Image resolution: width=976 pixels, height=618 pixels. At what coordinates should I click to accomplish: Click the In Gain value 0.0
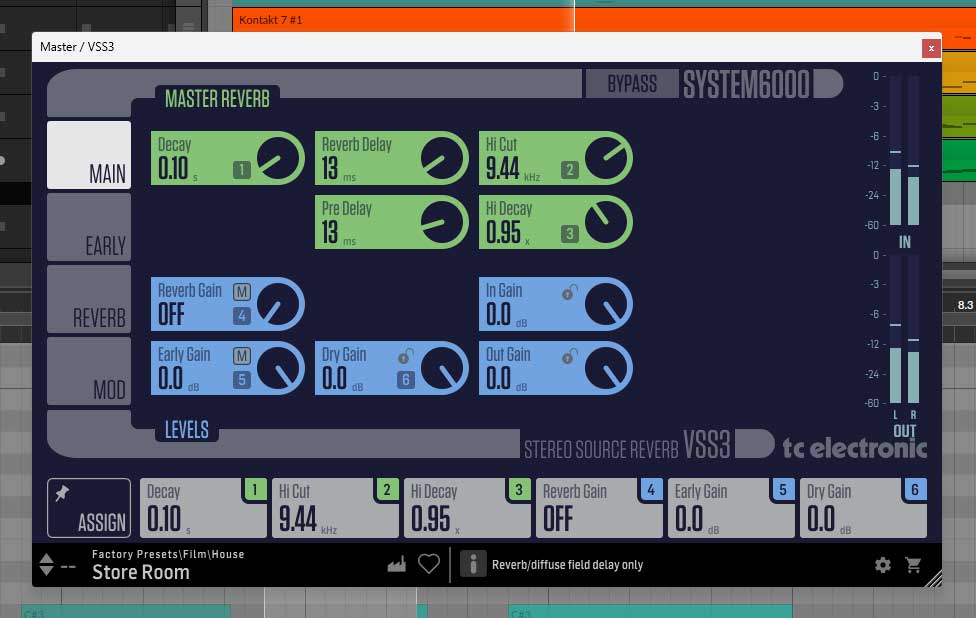coord(498,315)
